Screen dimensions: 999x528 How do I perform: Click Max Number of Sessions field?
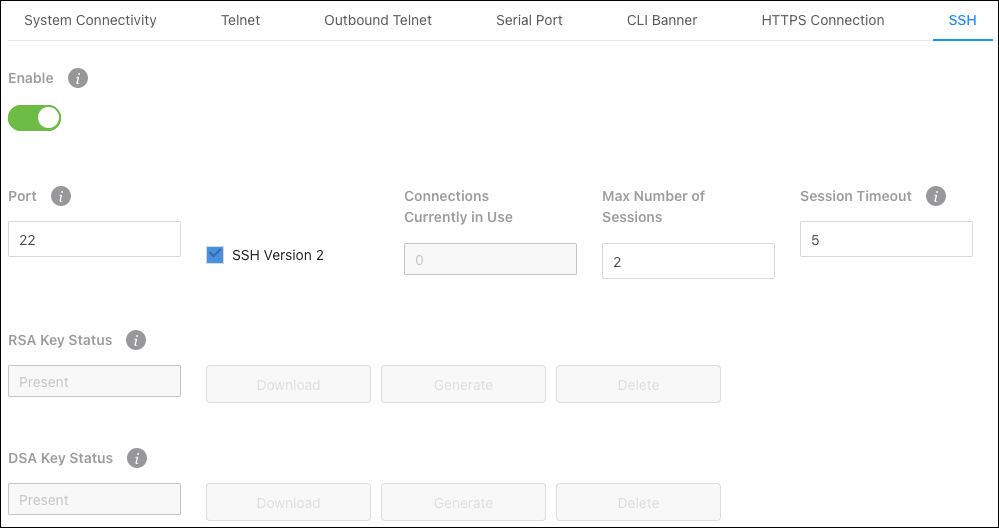pyautogui.click(x=688, y=261)
